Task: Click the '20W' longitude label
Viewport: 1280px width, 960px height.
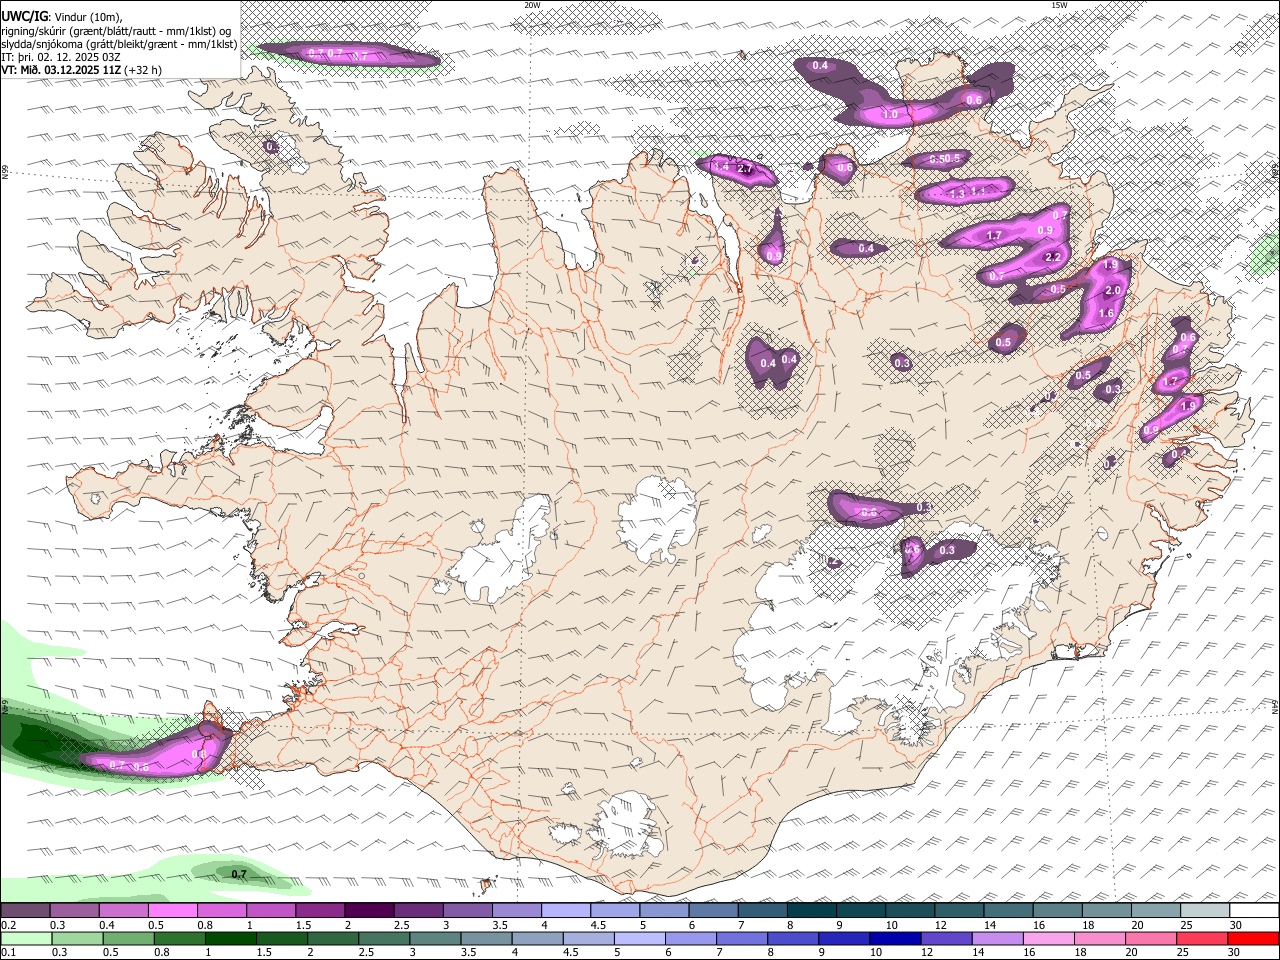Action: (x=532, y=5)
